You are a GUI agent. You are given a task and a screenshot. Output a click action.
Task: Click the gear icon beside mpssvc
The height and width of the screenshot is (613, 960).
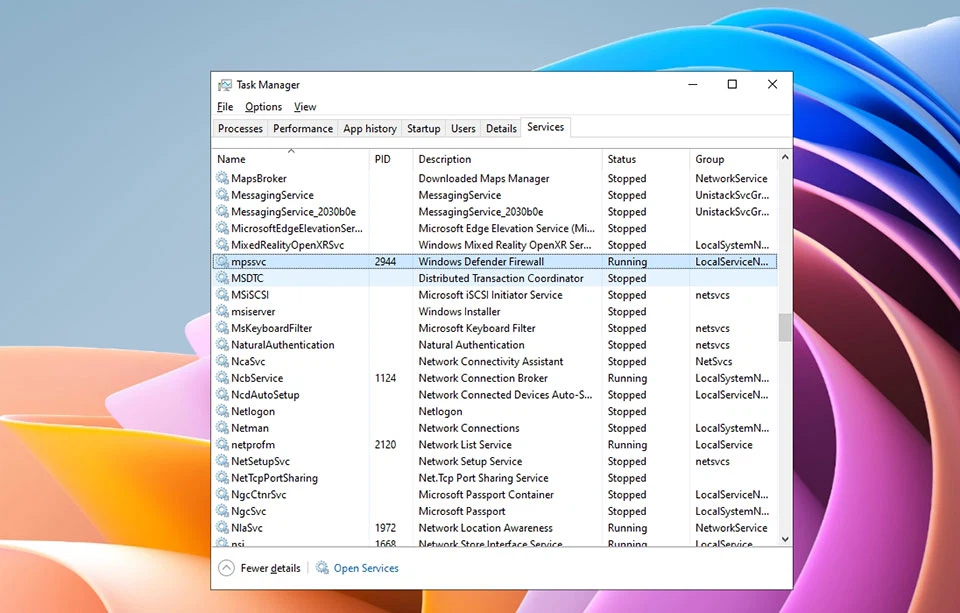(x=222, y=261)
